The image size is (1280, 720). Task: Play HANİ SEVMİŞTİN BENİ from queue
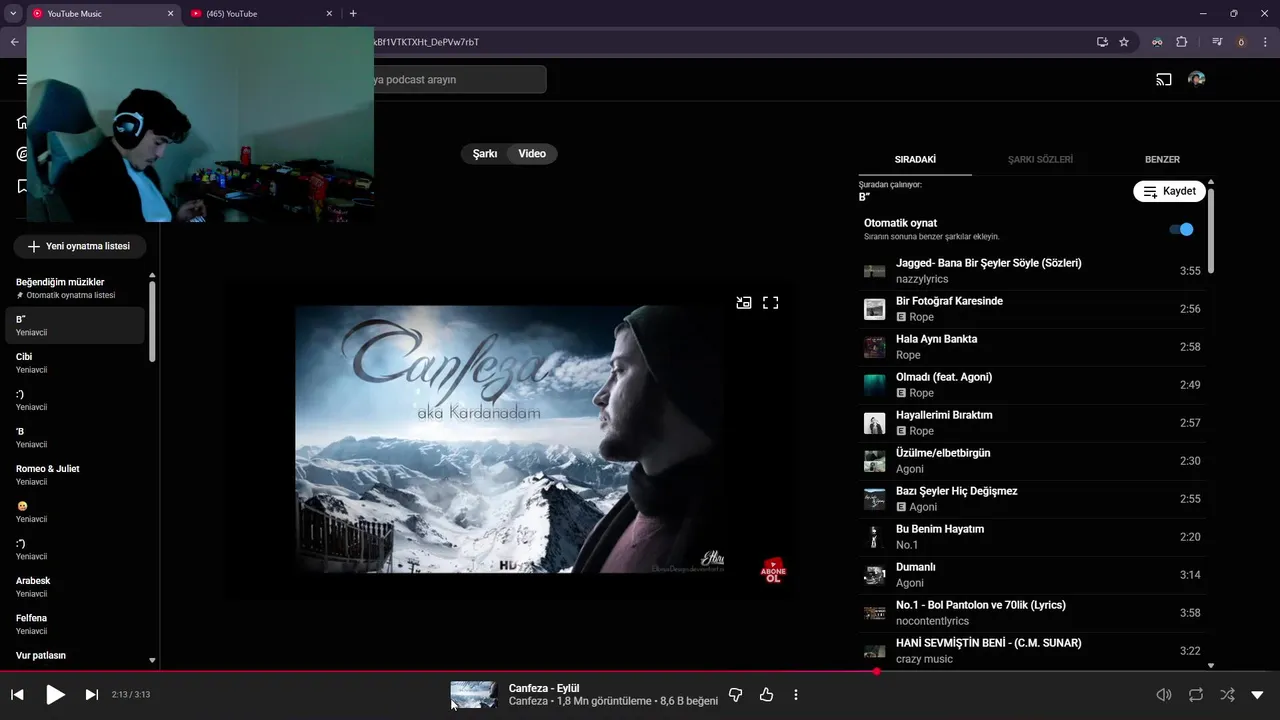pyautogui.click(x=1032, y=651)
